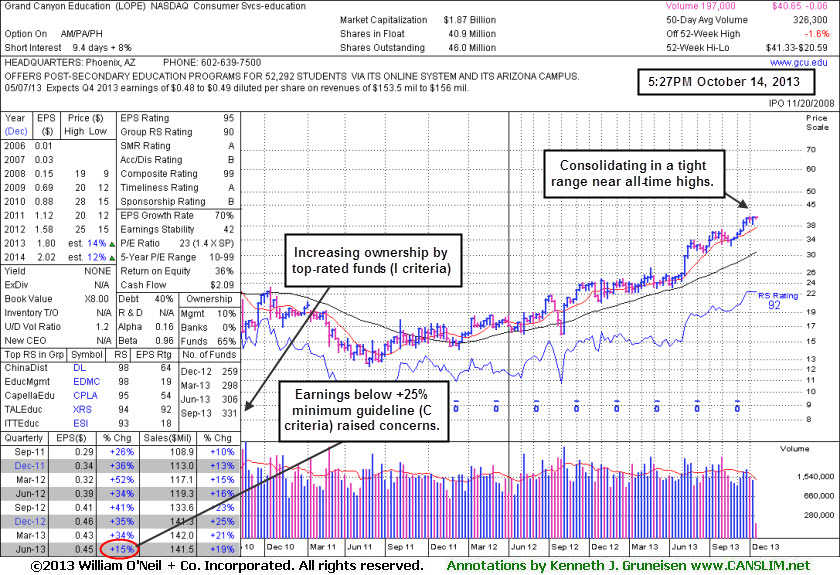Click the IPO 11/20/2008 date

click(801, 103)
